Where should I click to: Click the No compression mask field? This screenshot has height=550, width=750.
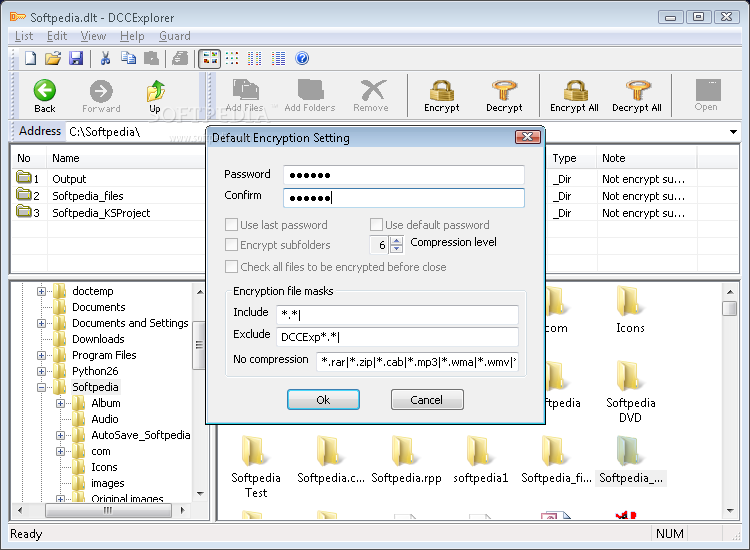pyautogui.click(x=417, y=362)
